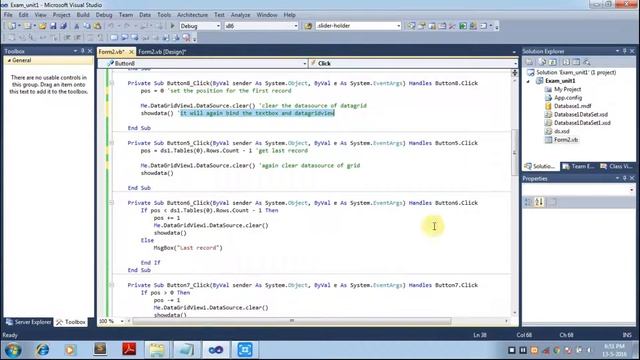Select Form2.vb in Solution Explorer

point(566,140)
